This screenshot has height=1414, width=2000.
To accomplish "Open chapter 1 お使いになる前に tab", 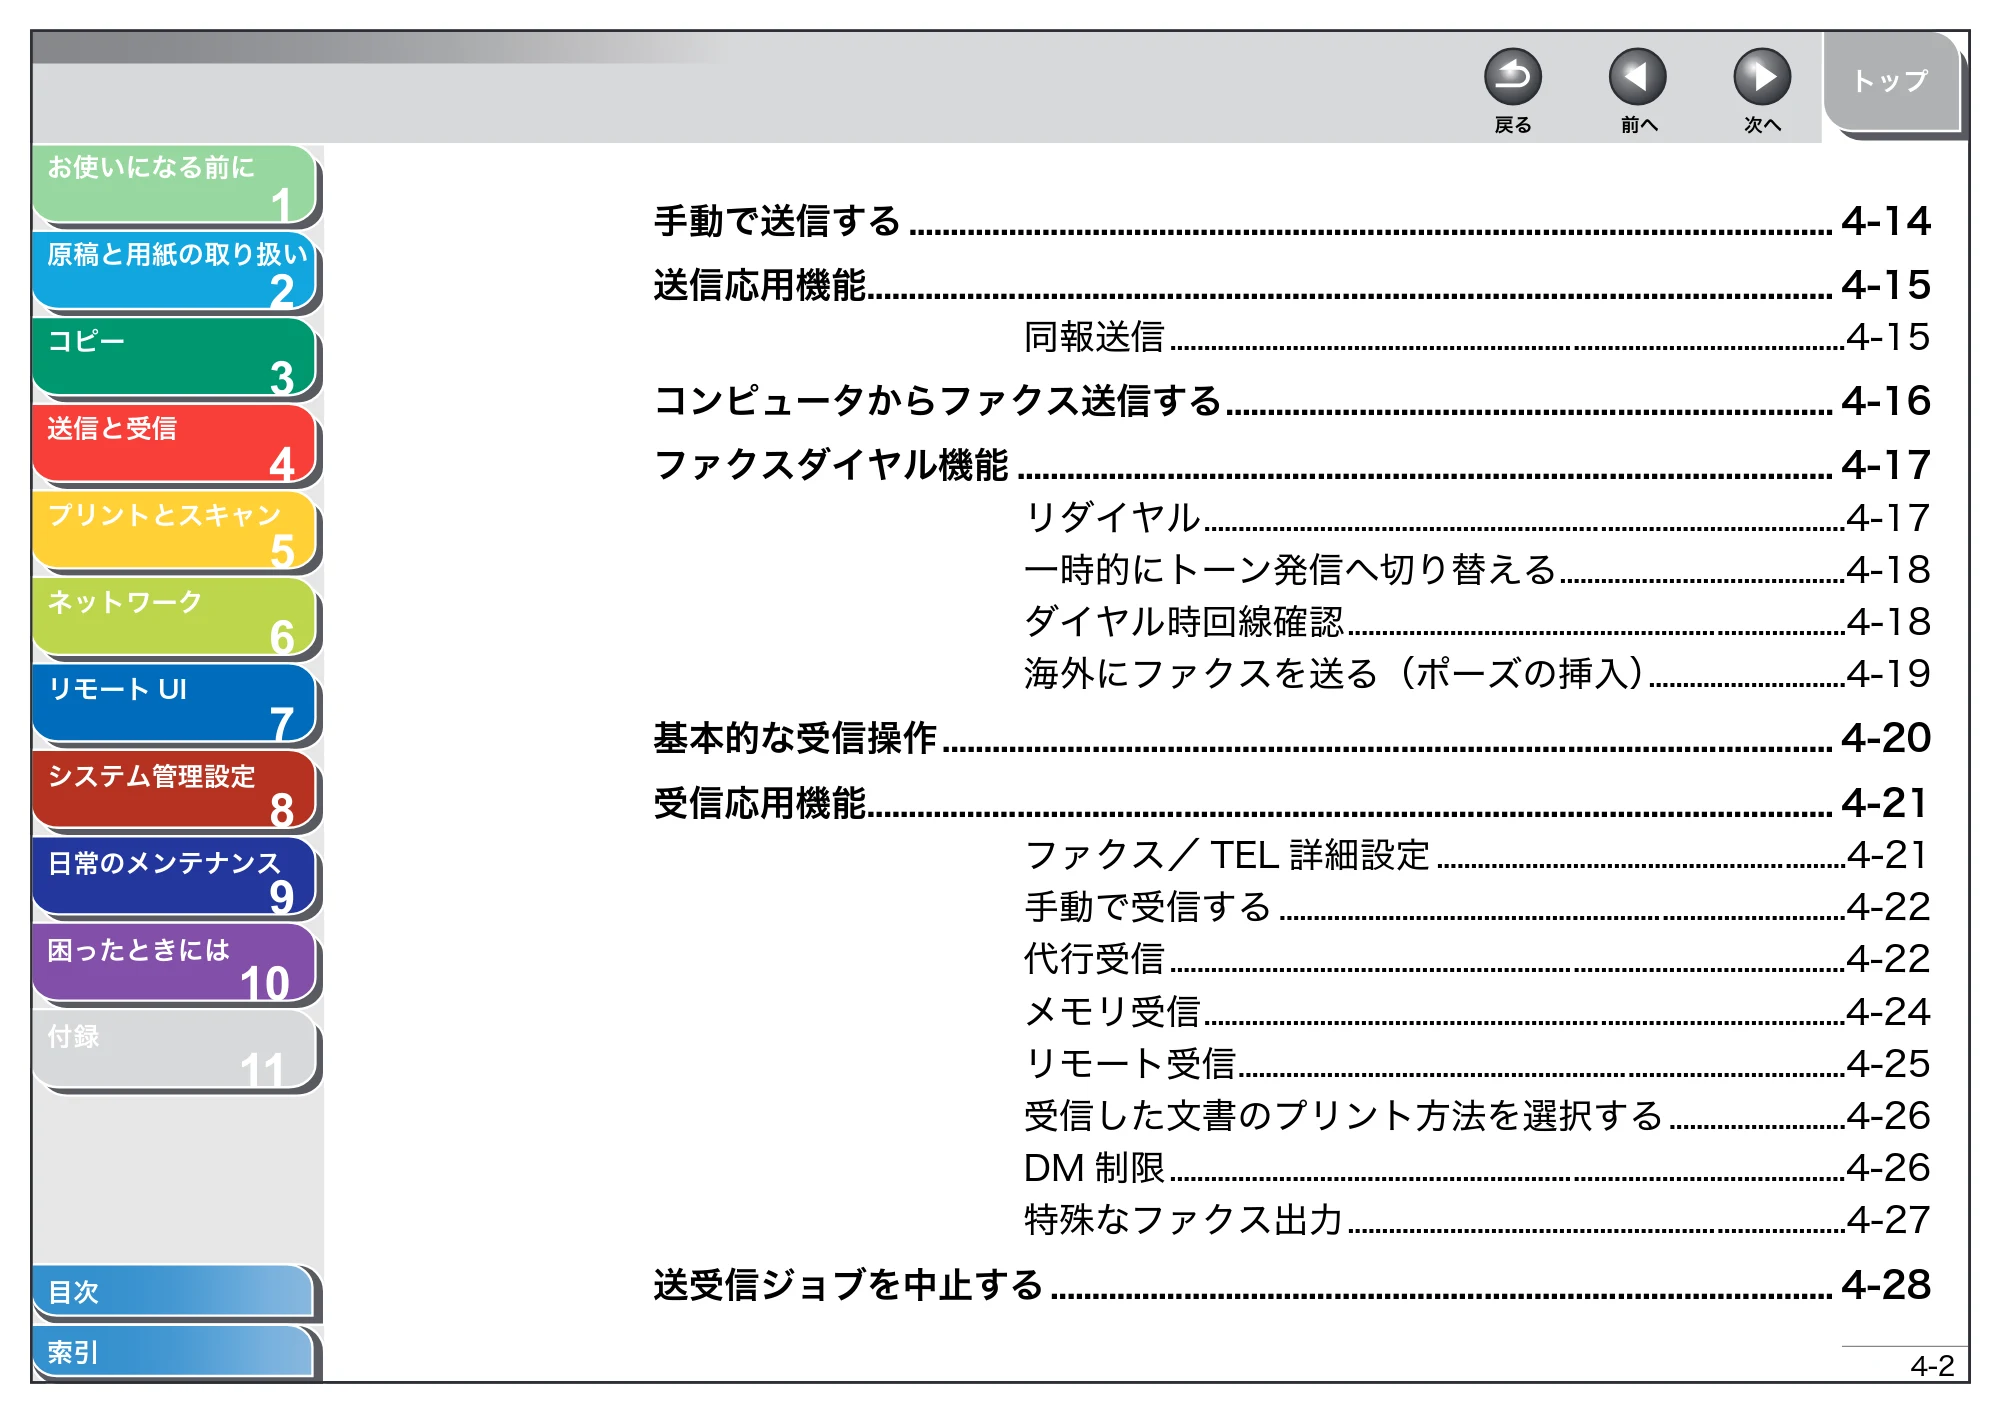I will tap(176, 185).
